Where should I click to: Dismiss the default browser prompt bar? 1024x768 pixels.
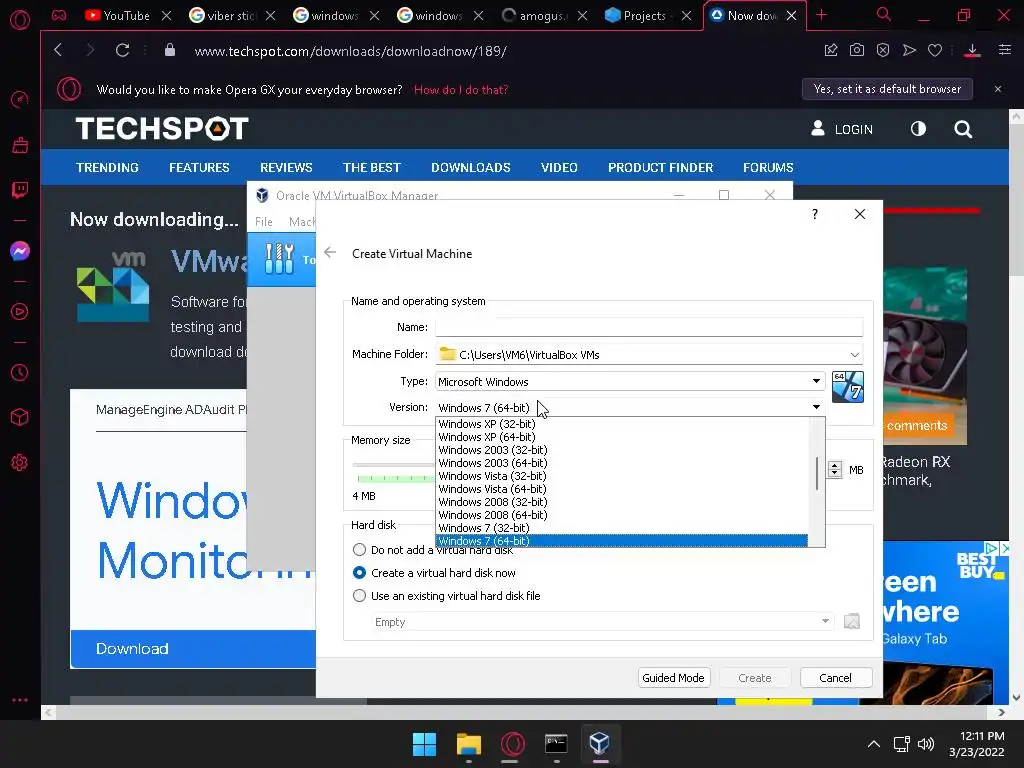[998, 89]
